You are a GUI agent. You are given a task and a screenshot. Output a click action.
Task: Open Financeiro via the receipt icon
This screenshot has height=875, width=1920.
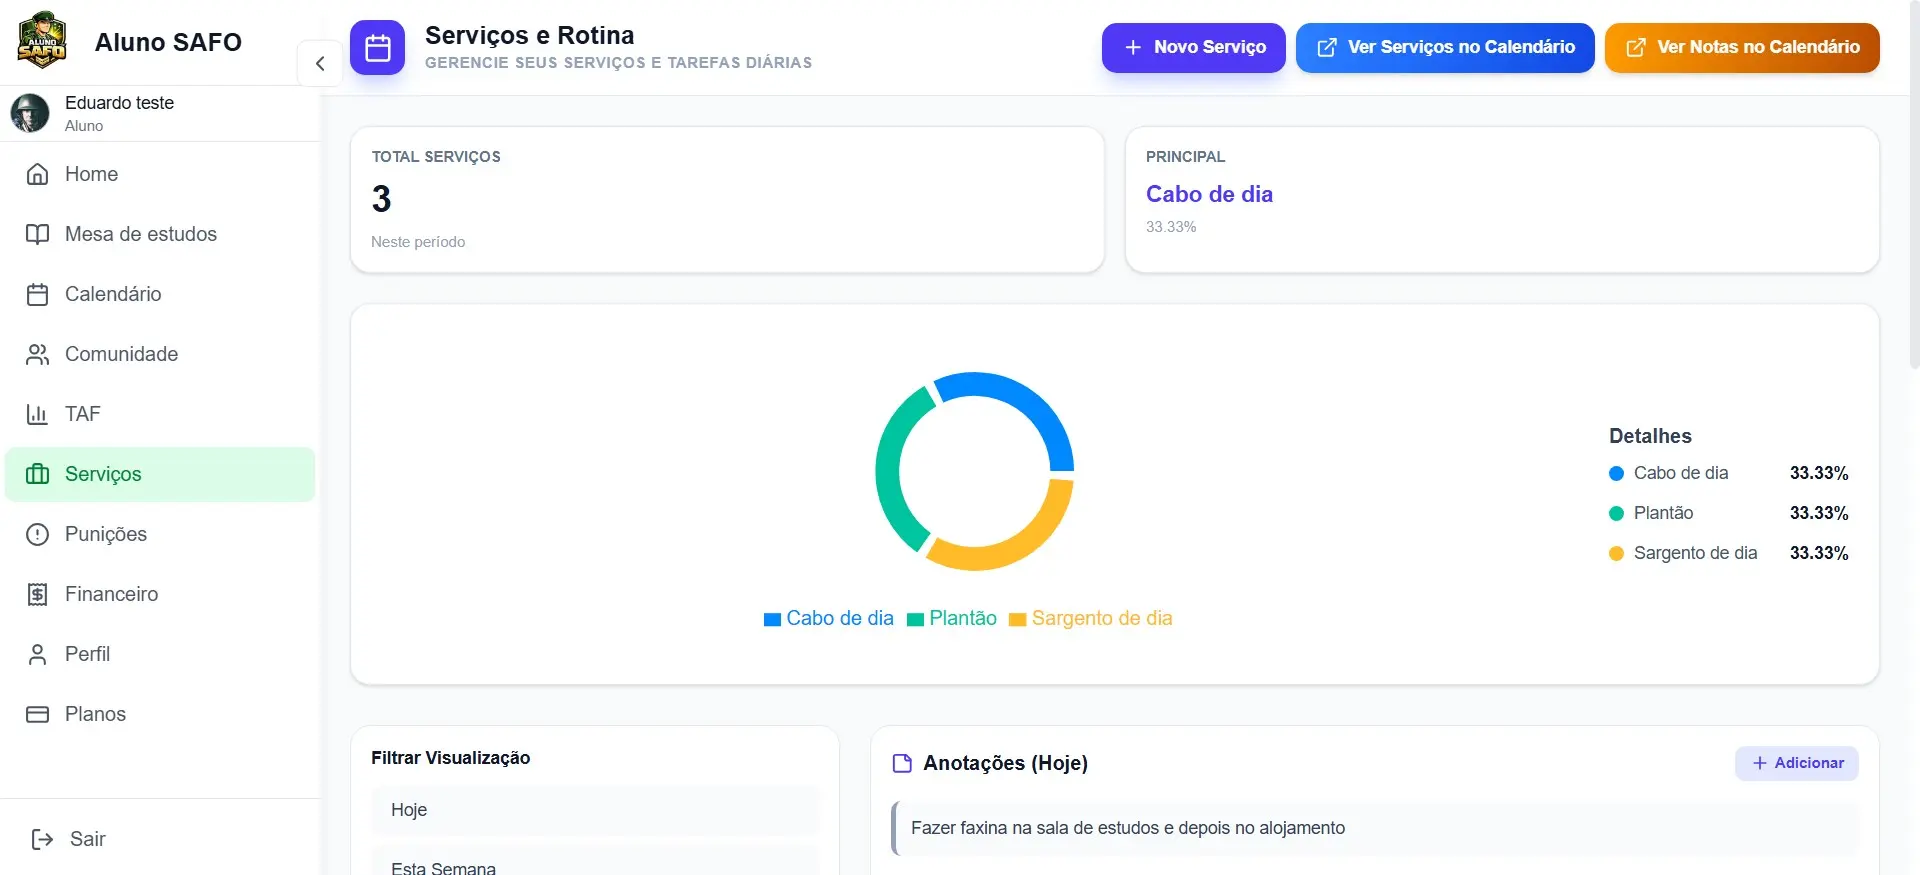37,594
